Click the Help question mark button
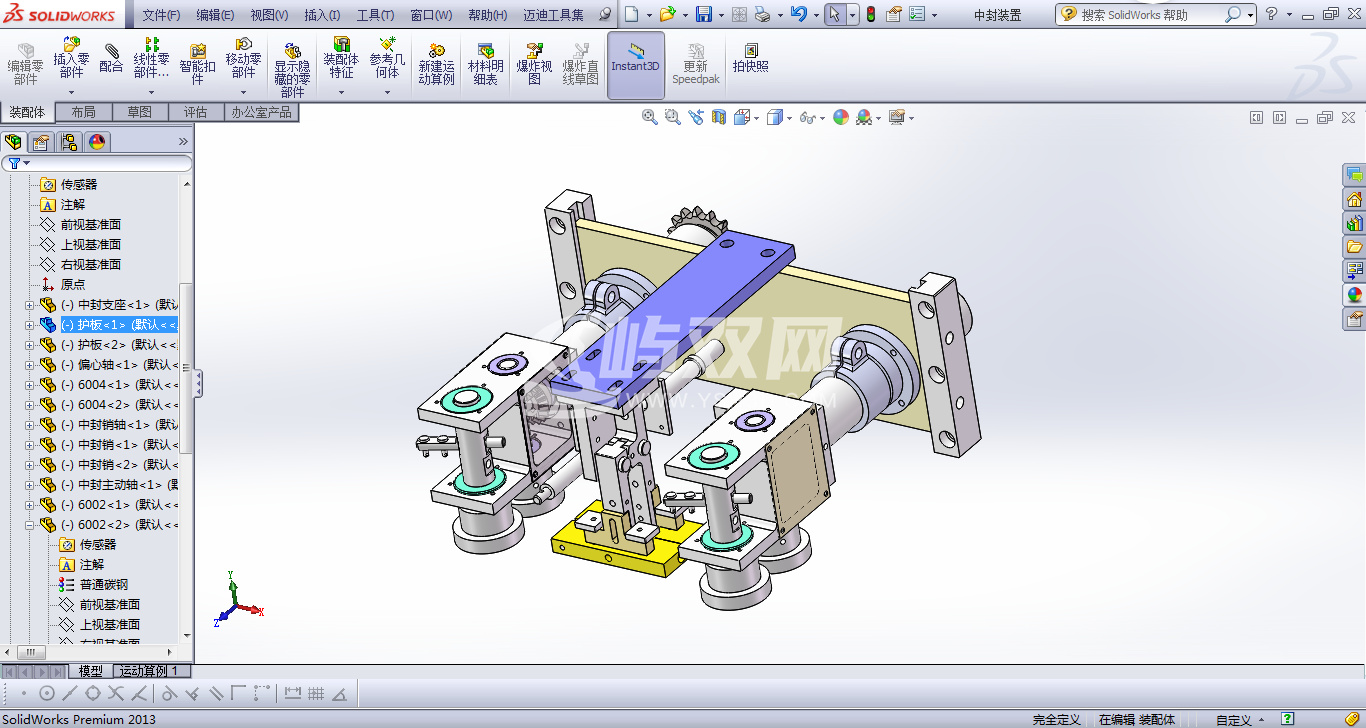 pyautogui.click(x=1271, y=14)
